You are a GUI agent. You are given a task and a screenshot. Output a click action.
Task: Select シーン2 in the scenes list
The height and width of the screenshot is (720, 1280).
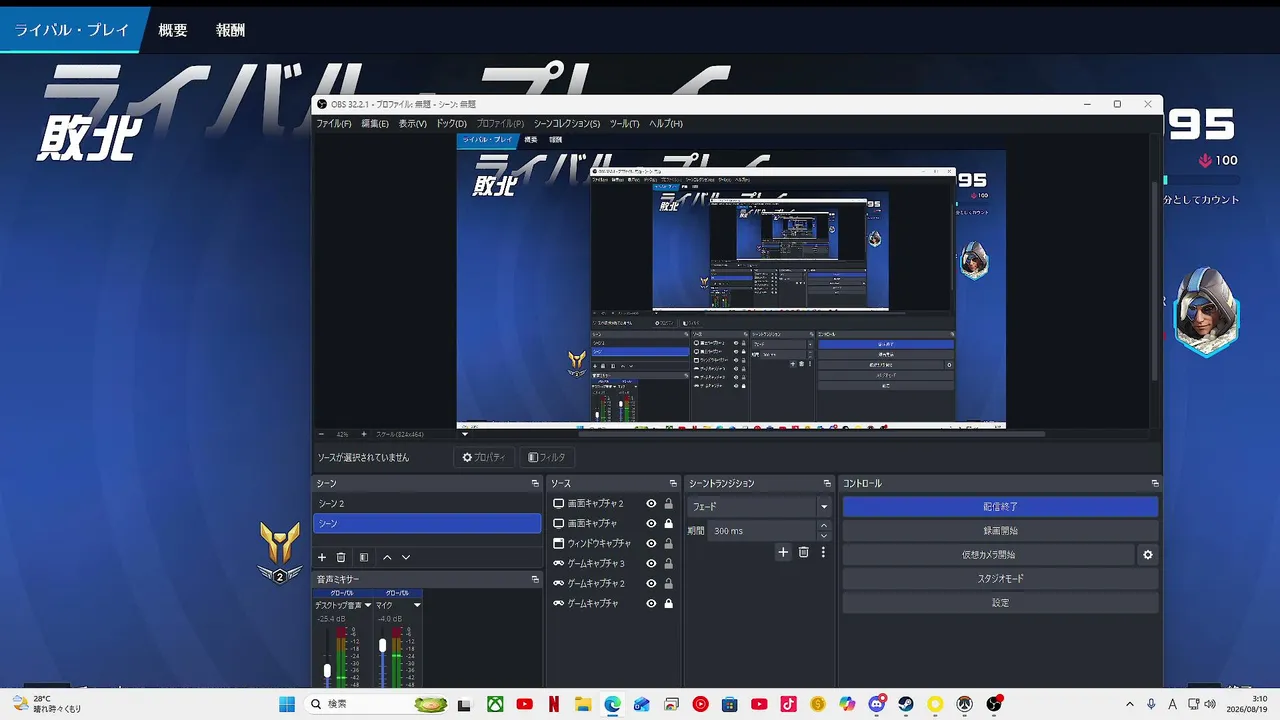[428, 504]
